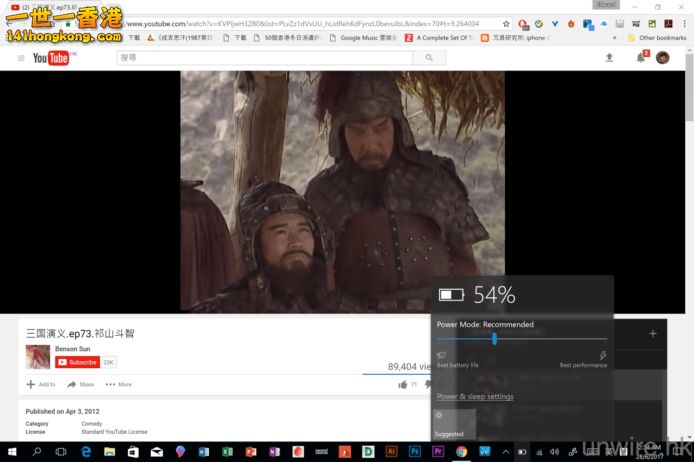
Task: Expand the bookmarks overflow chevron
Action: tap(614, 38)
